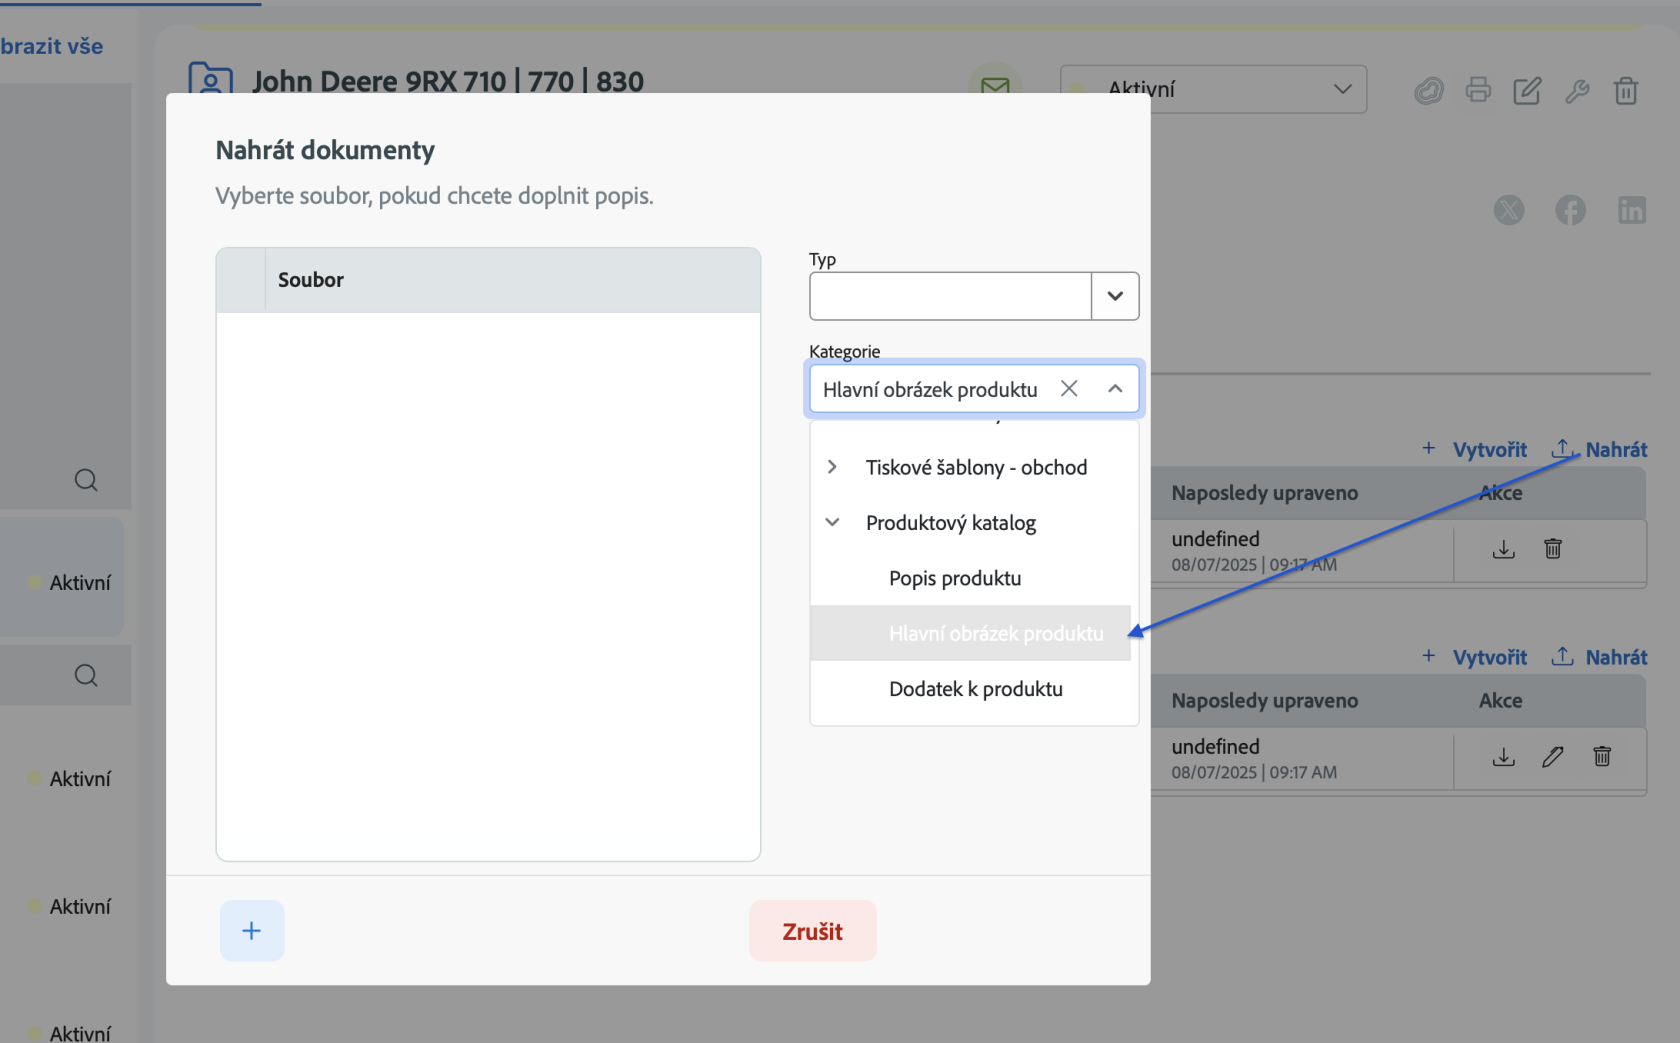Viewport: 1680px width, 1043px height.
Task: Add a file with the plus button
Action: 252,931
